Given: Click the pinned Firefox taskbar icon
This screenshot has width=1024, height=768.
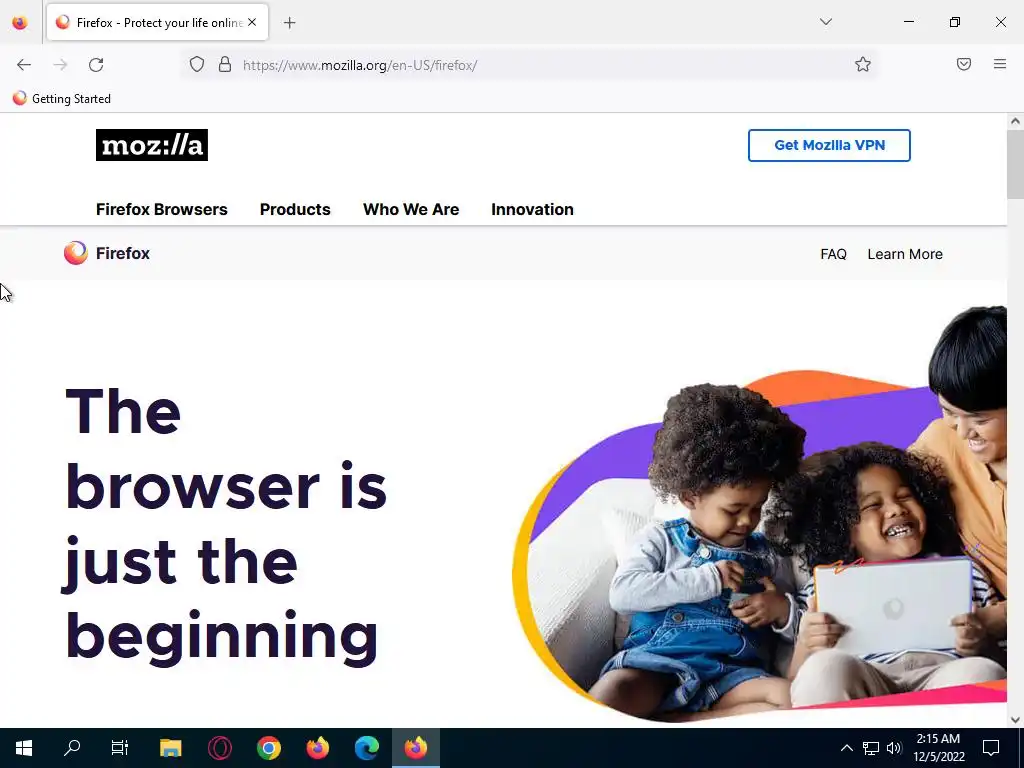Looking at the screenshot, I should [317, 748].
